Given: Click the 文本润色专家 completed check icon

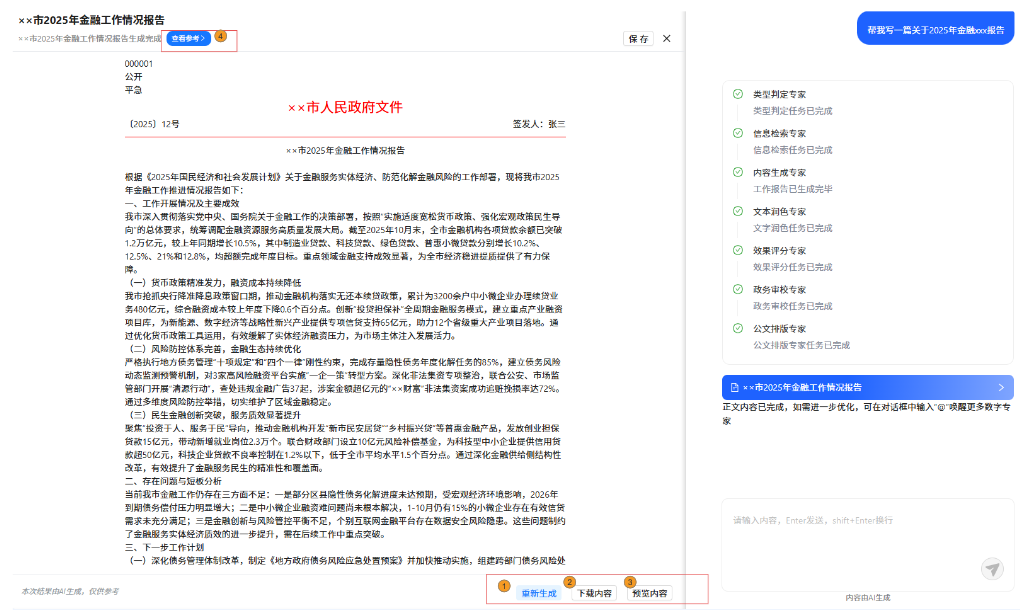Looking at the screenshot, I should coord(738,211).
